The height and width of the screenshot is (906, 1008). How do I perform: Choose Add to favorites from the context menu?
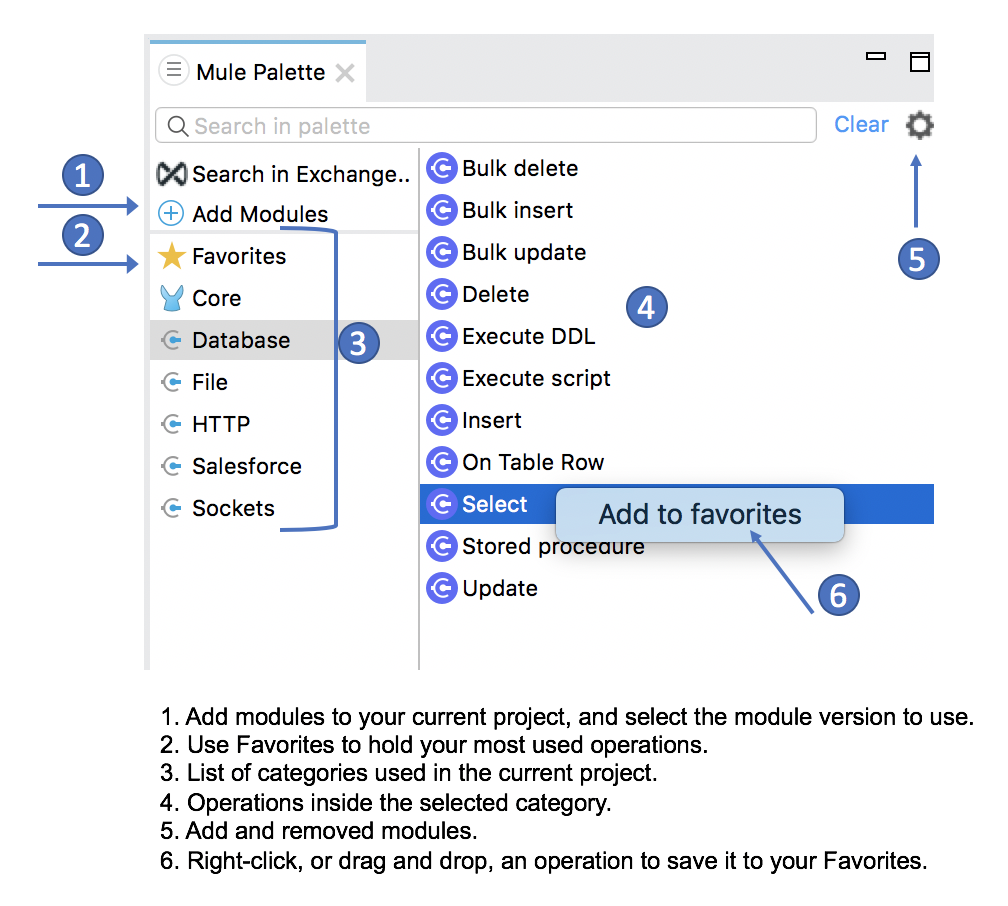(699, 514)
